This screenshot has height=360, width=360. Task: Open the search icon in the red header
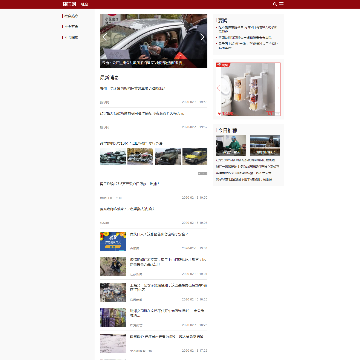(x=275, y=4)
